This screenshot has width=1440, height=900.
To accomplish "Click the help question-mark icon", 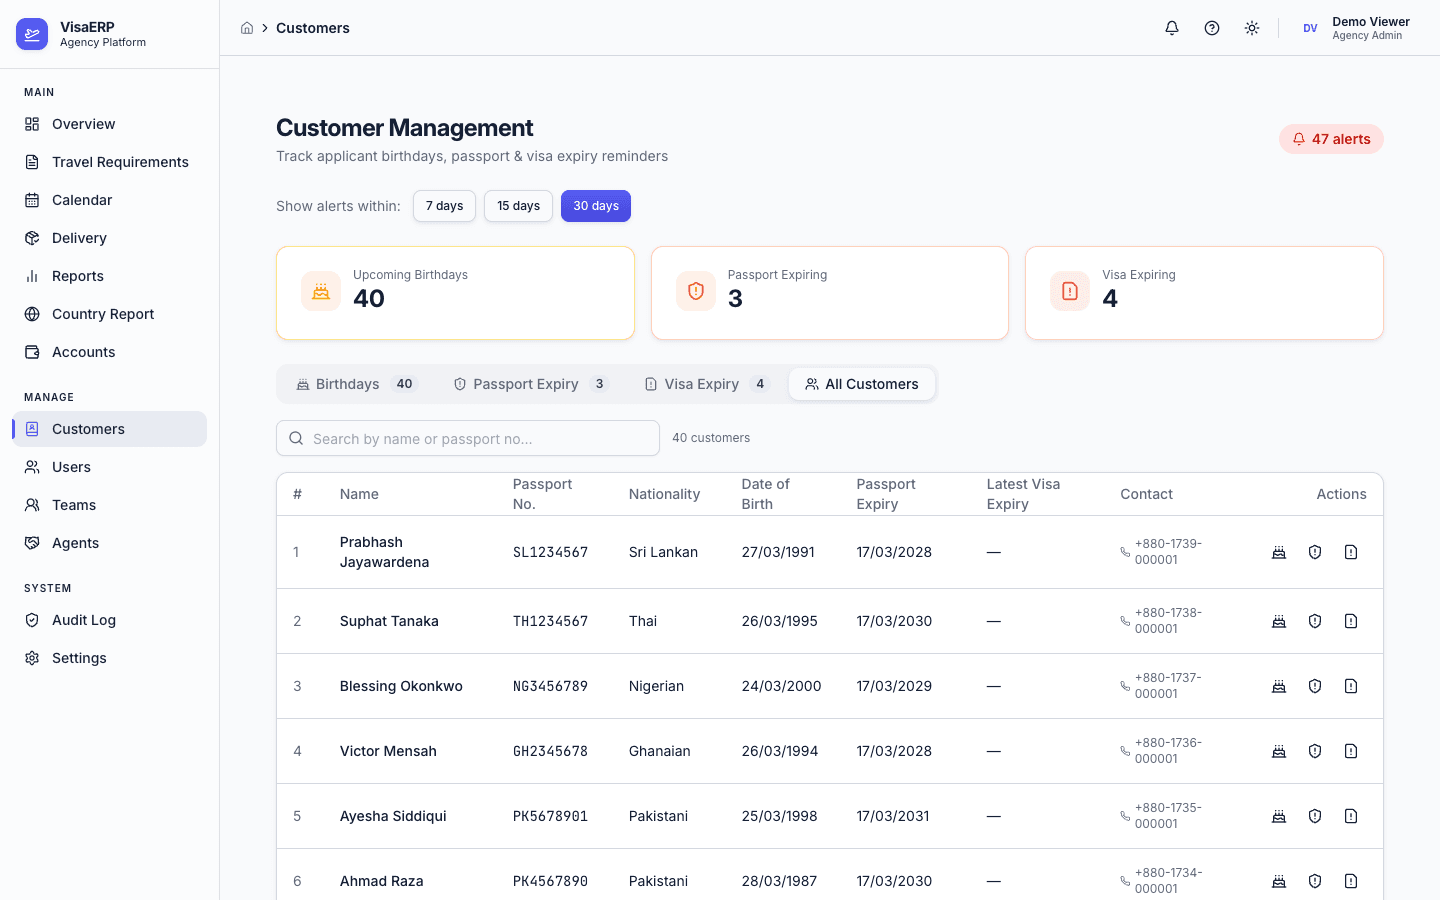I will tap(1211, 28).
